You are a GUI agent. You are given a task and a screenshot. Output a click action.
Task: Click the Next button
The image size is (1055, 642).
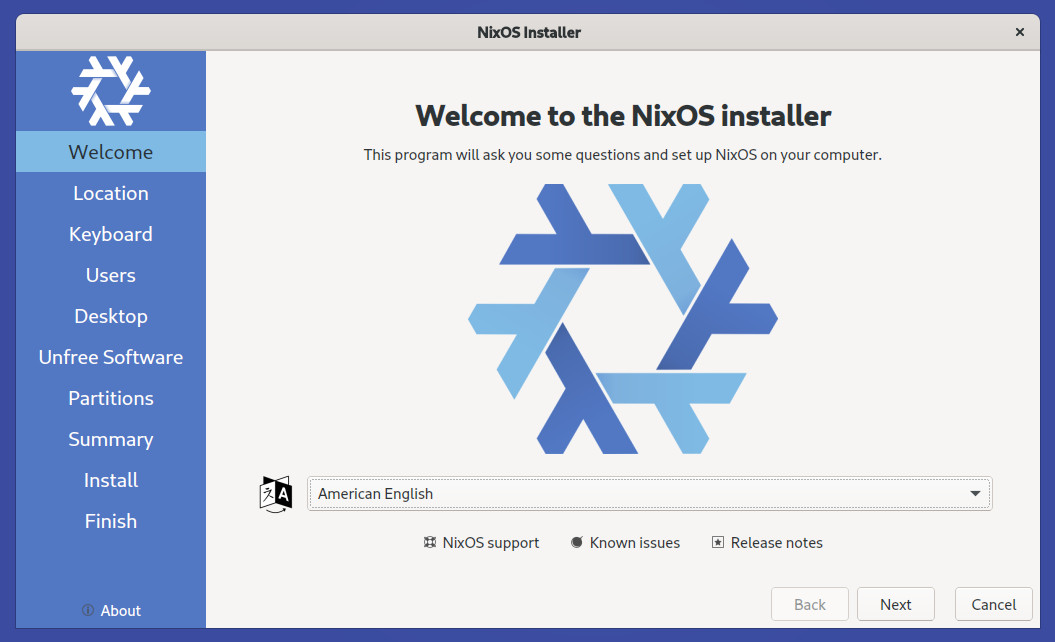(x=896, y=604)
